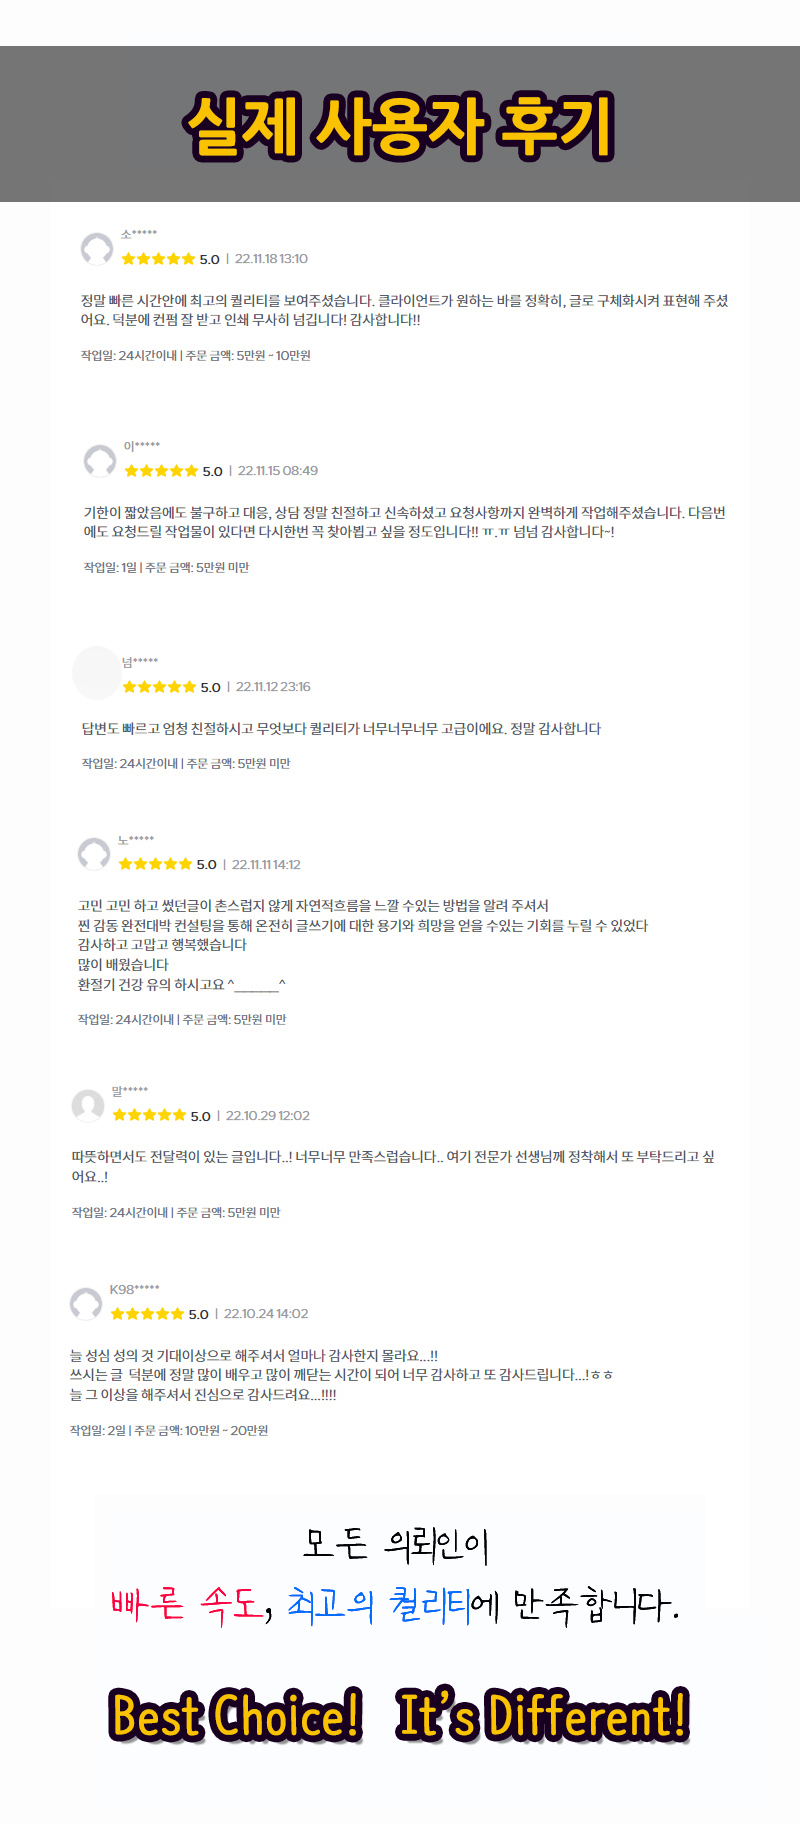Image resolution: width=800 pixels, height=1824 pixels.
Task: Click the review text starting 정말 빠른 시간안에
Action: pyautogui.click(x=405, y=310)
